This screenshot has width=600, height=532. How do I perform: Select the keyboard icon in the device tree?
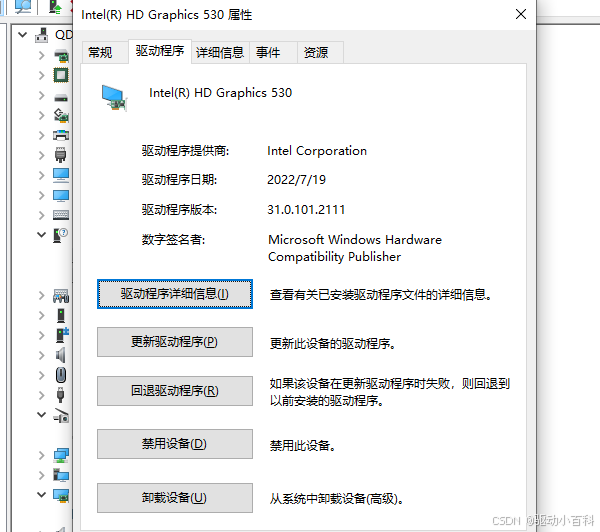[61, 215]
